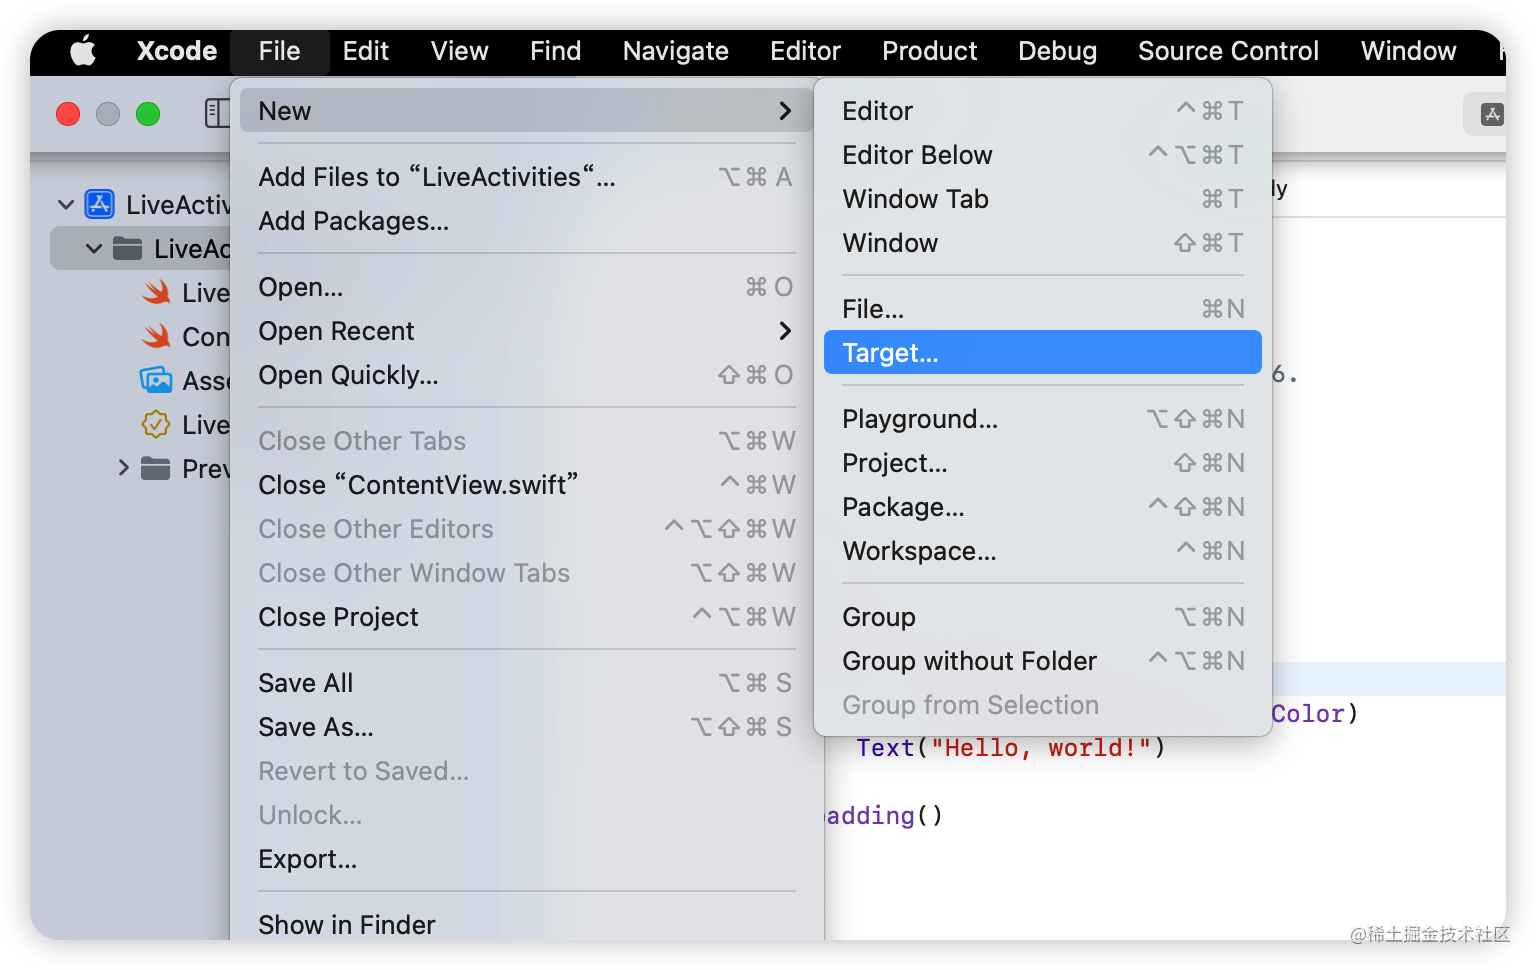The width and height of the screenshot is (1536, 970).
Task: Open the Product menu
Action: pos(930,51)
